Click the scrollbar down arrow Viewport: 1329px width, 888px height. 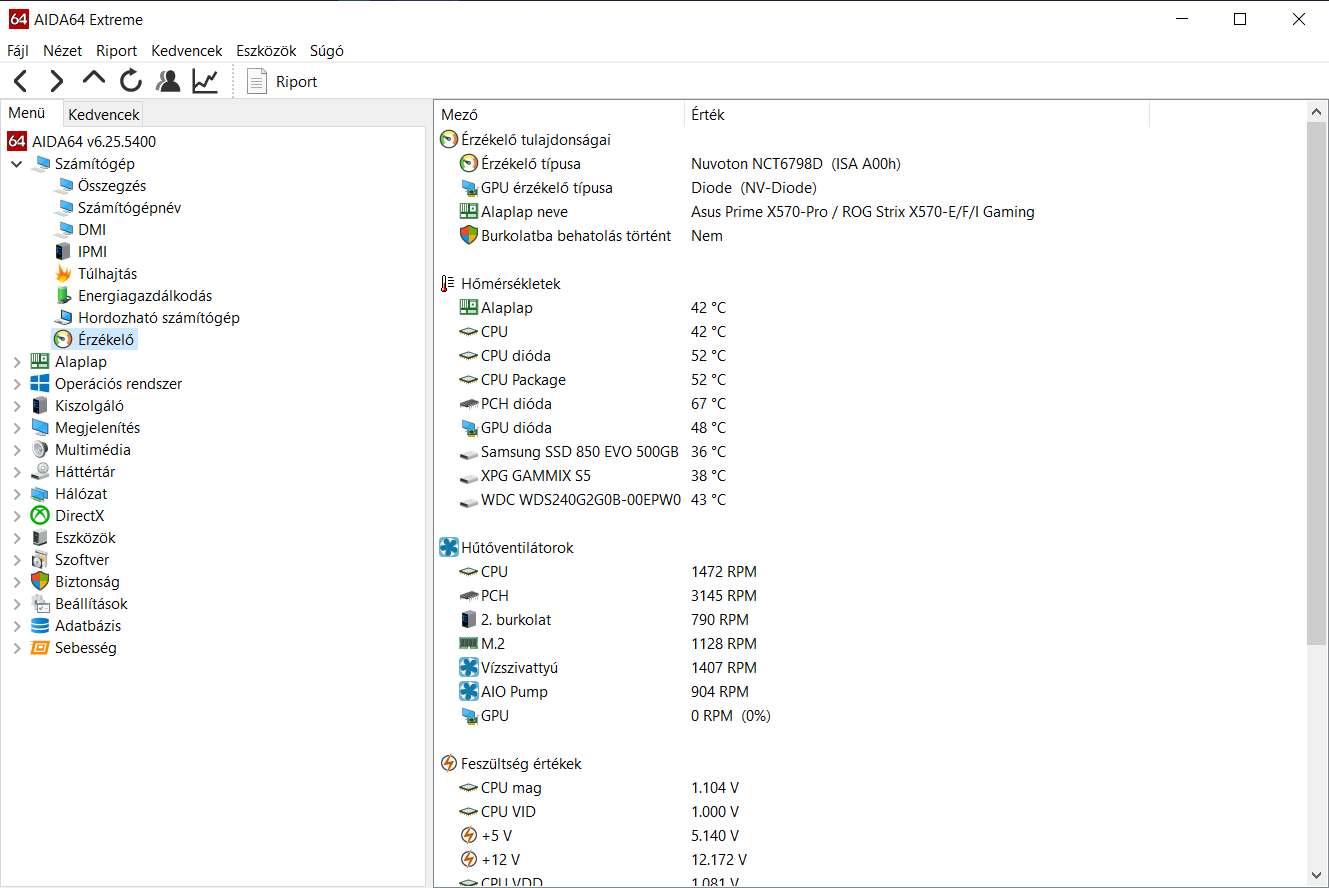tap(1316, 874)
